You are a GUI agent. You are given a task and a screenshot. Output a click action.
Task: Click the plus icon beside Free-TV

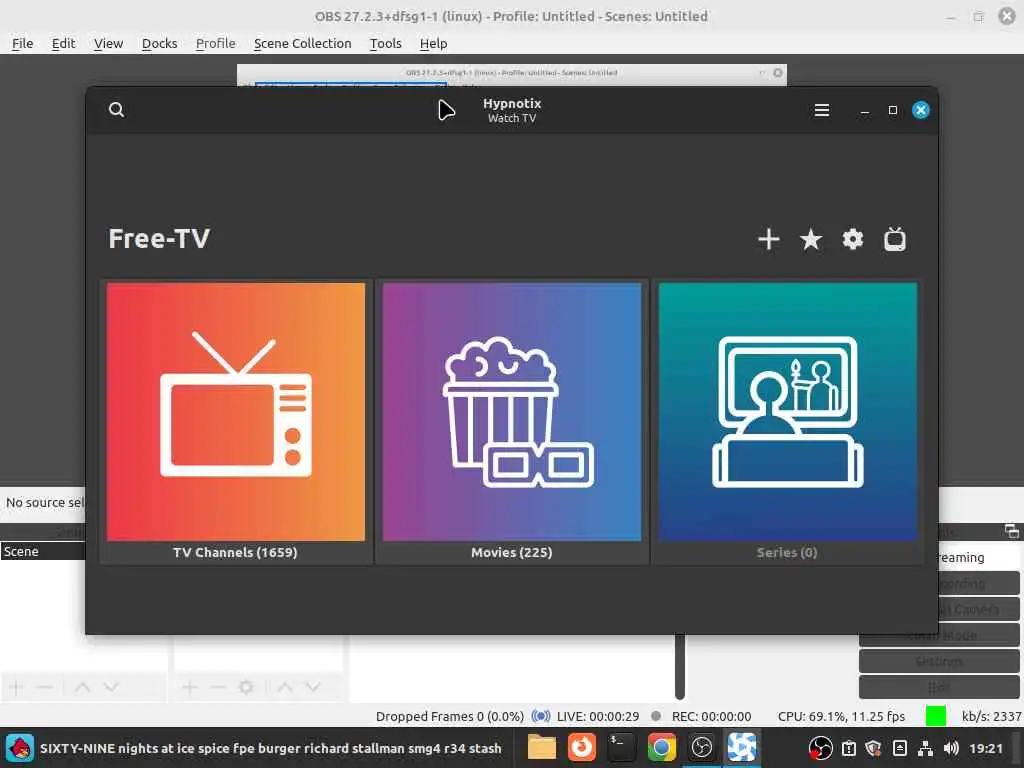769,239
